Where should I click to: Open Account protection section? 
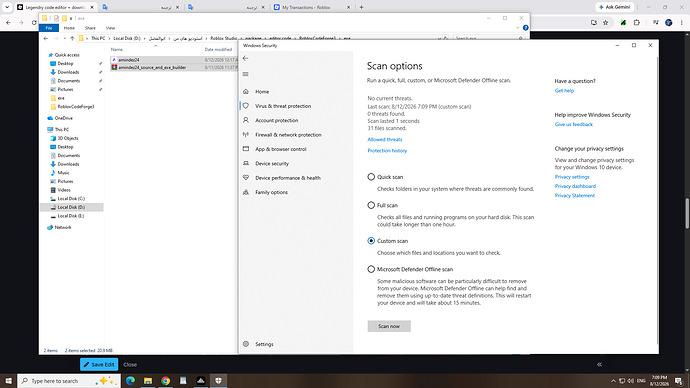point(276,120)
